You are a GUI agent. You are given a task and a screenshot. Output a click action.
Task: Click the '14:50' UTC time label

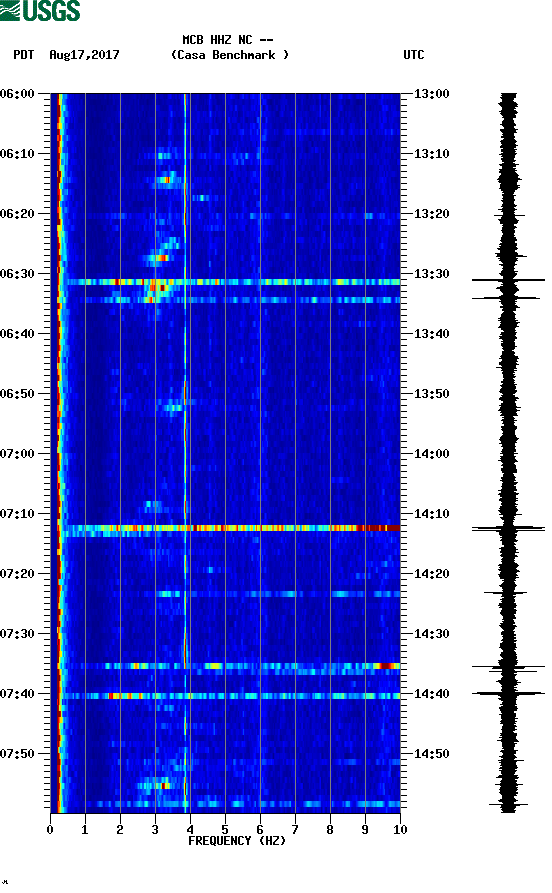[x=431, y=753]
